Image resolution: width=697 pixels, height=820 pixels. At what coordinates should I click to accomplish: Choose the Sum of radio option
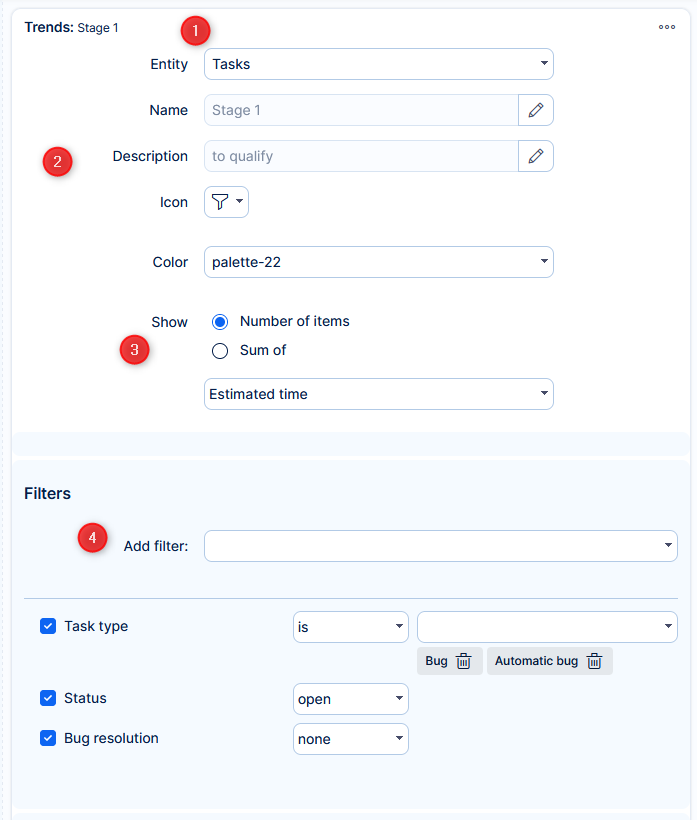[x=221, y=351]
